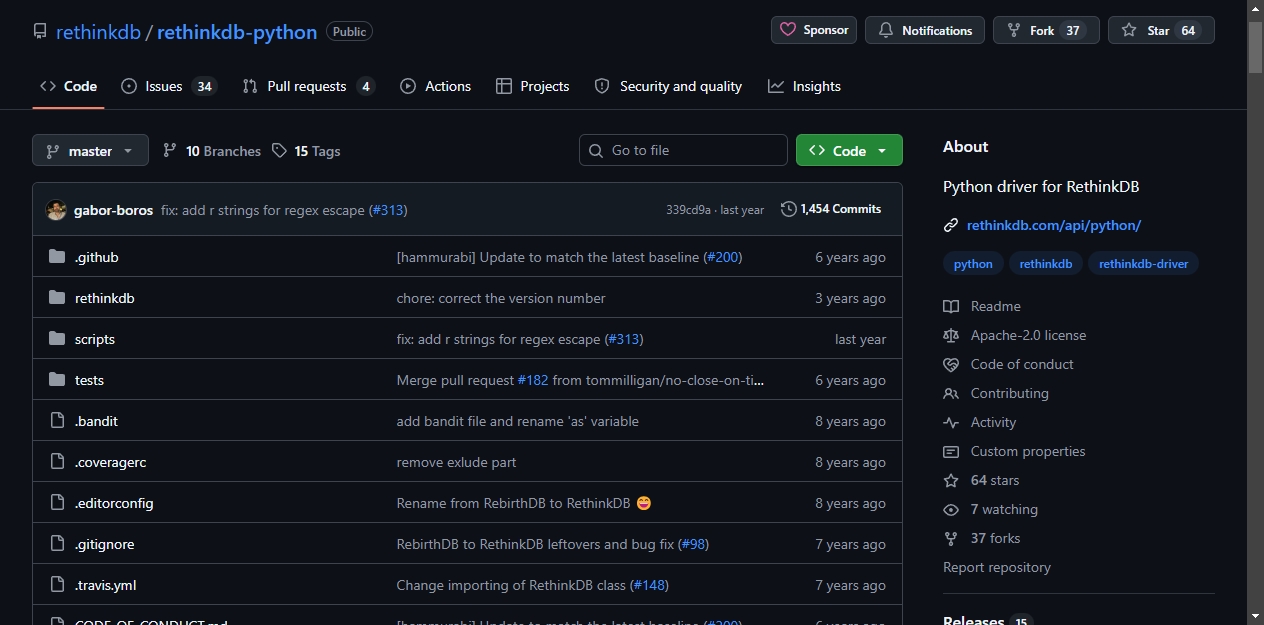Open pull request #182 link in tests row
The image size is (1264, 625).
[x=533, y=380]
